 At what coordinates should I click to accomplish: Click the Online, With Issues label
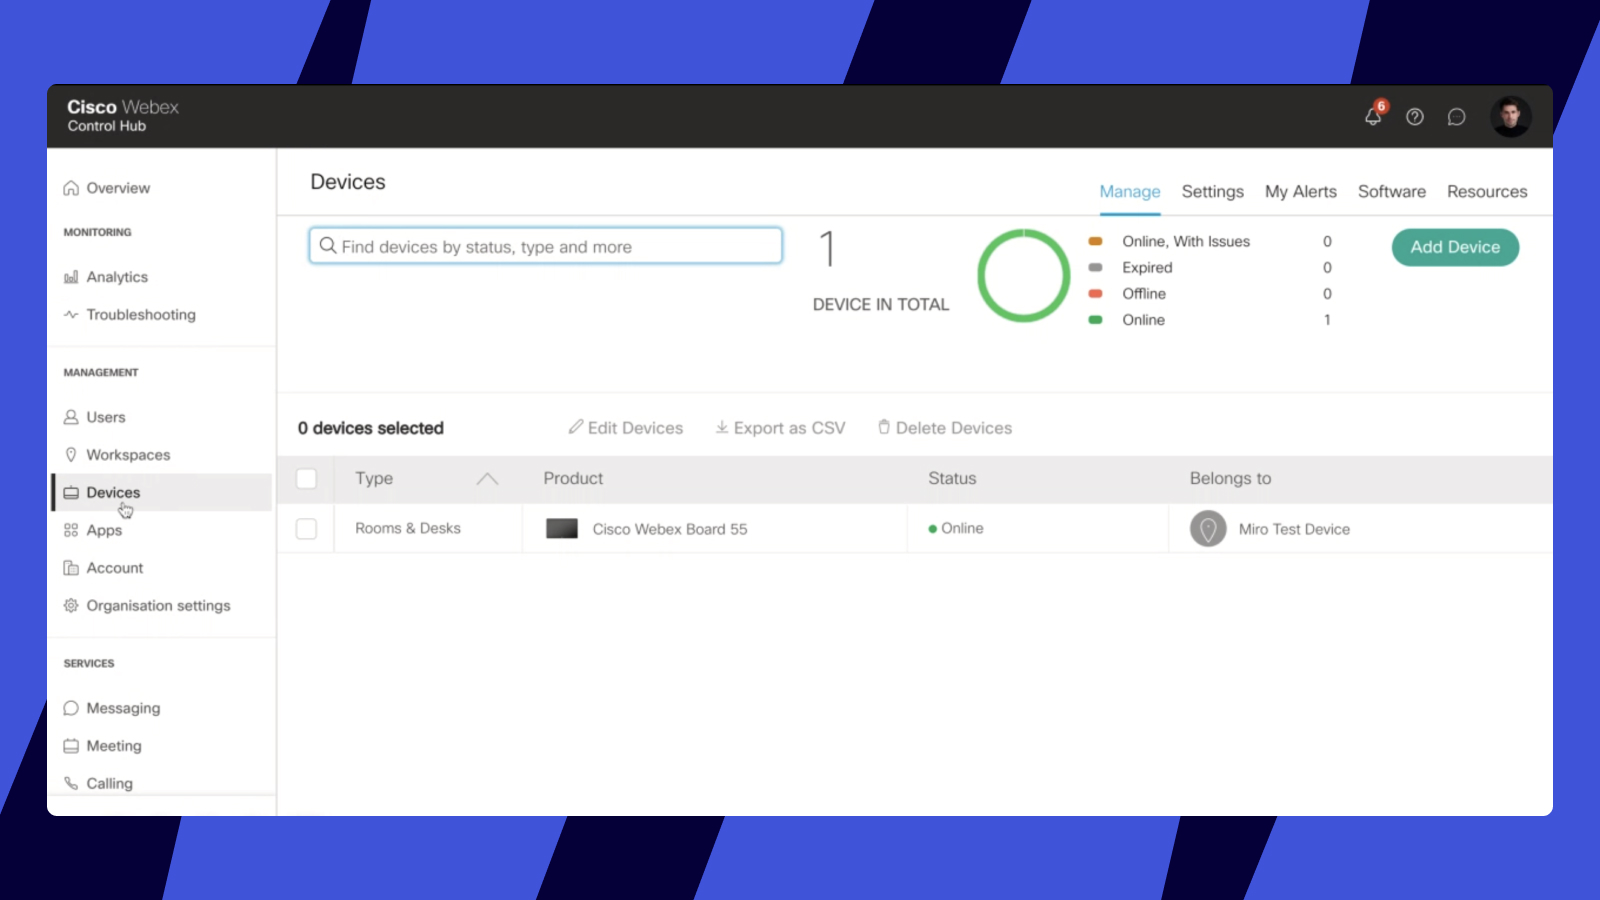pyautogui.click(x=1186, y=241)
